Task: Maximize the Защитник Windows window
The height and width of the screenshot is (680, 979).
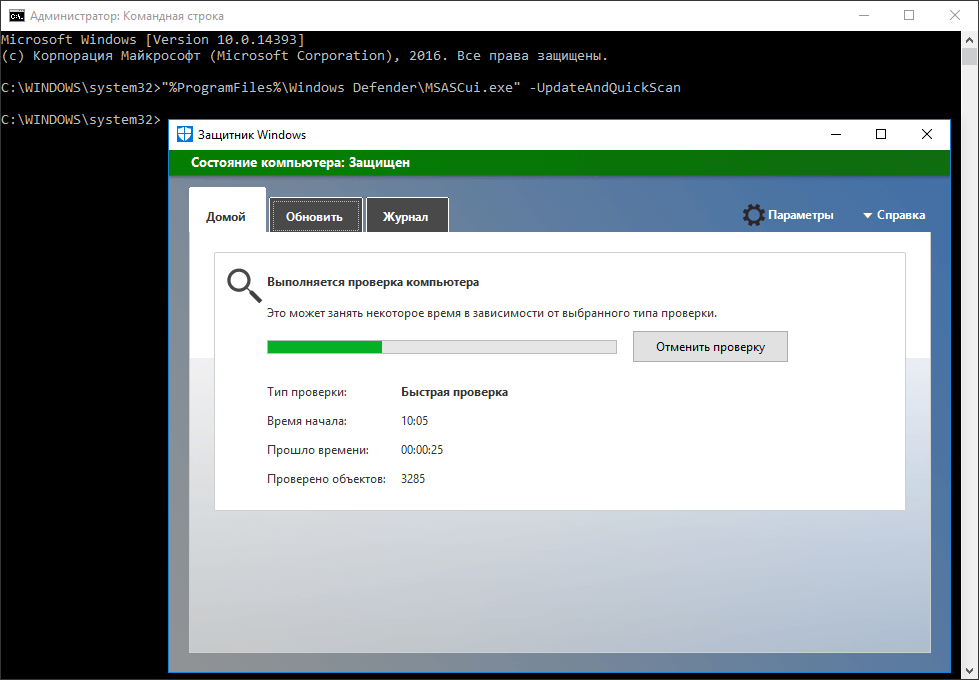Action: (x=881, y=135)
